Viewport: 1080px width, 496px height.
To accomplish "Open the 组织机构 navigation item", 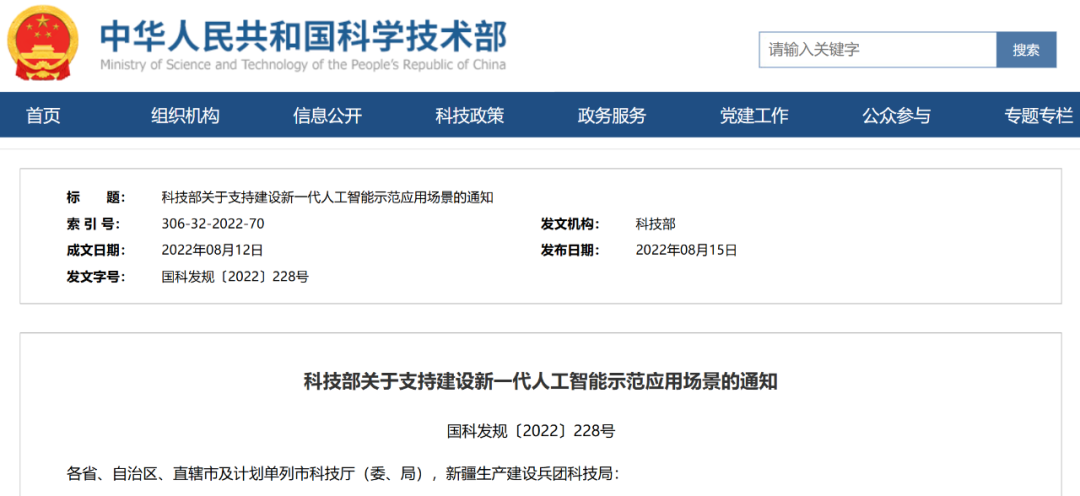I will coord(185,116).
